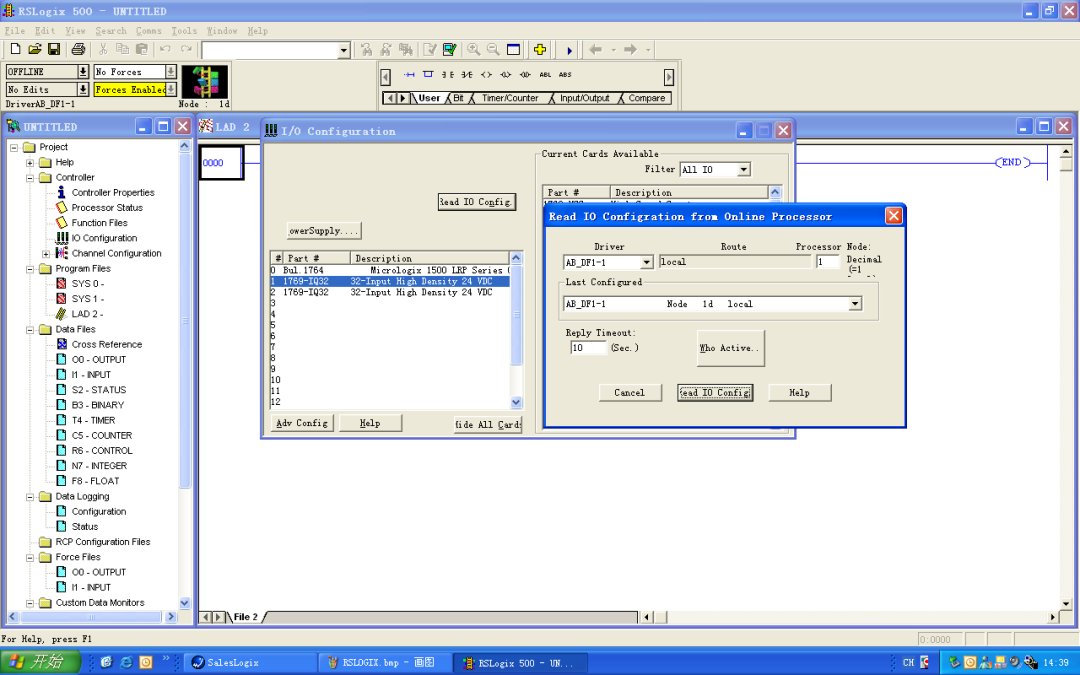The width and height of the screenshot is (1080, 675).
Task: Click the Save toolbar icon
Action: (x=53, y=49)
